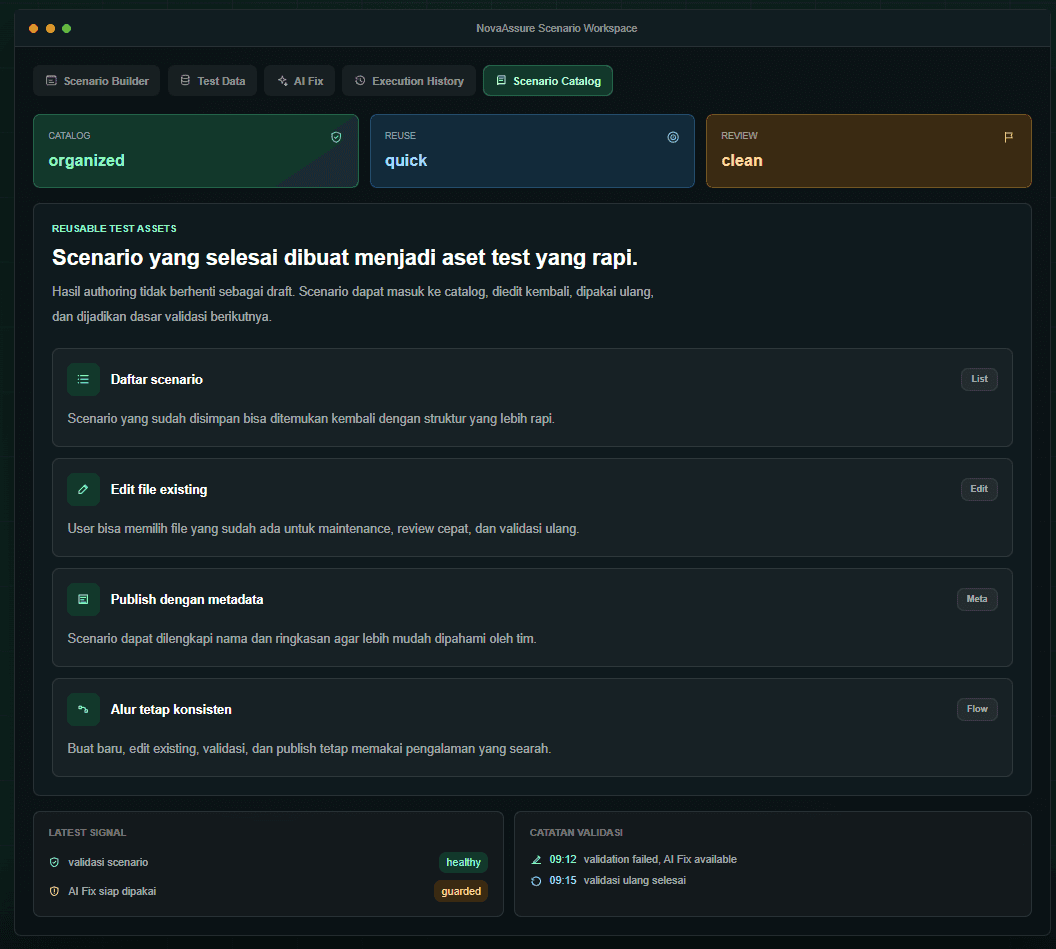Click the list icon beside Daftar scenario
Screen dimensions: 1056x949
[84, 379]
